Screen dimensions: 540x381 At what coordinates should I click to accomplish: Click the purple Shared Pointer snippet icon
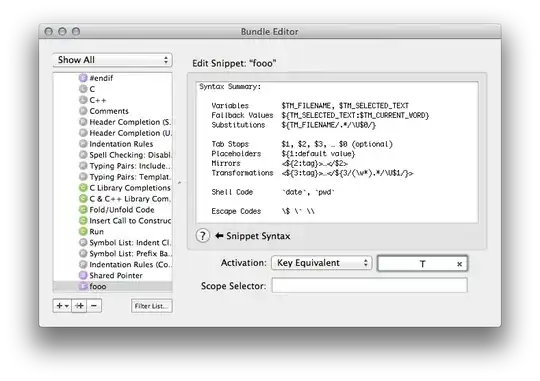tap(83, 275)
